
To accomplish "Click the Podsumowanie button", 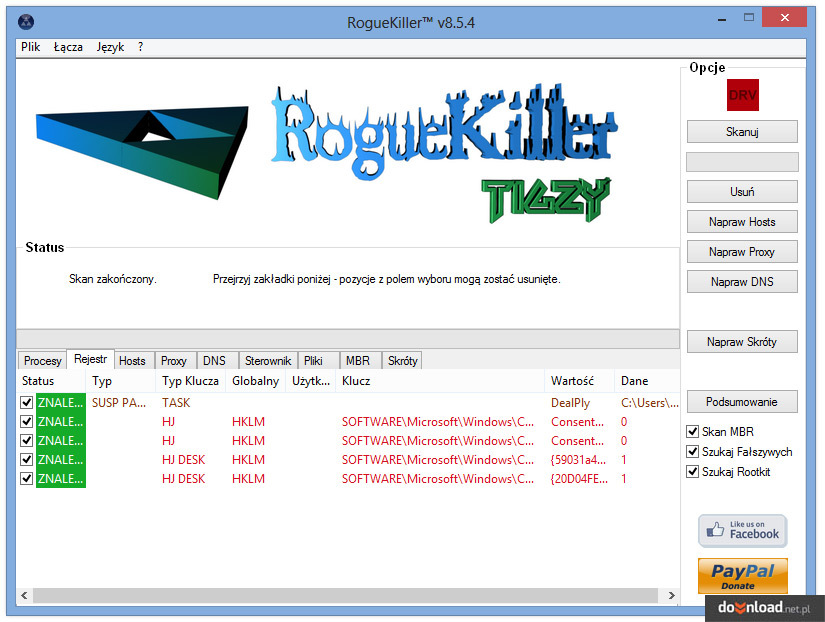I will coord(742,402).
